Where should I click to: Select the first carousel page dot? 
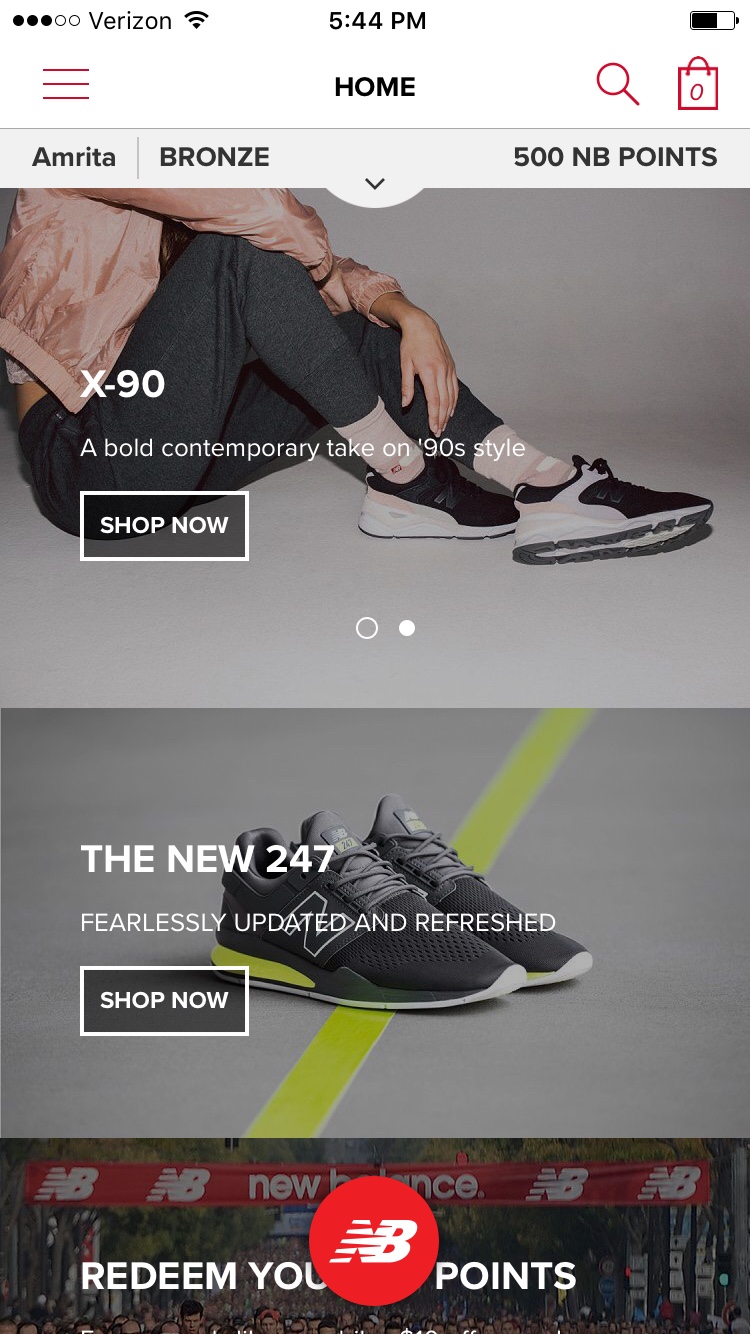pyautogui.click(x=367, y=628)
